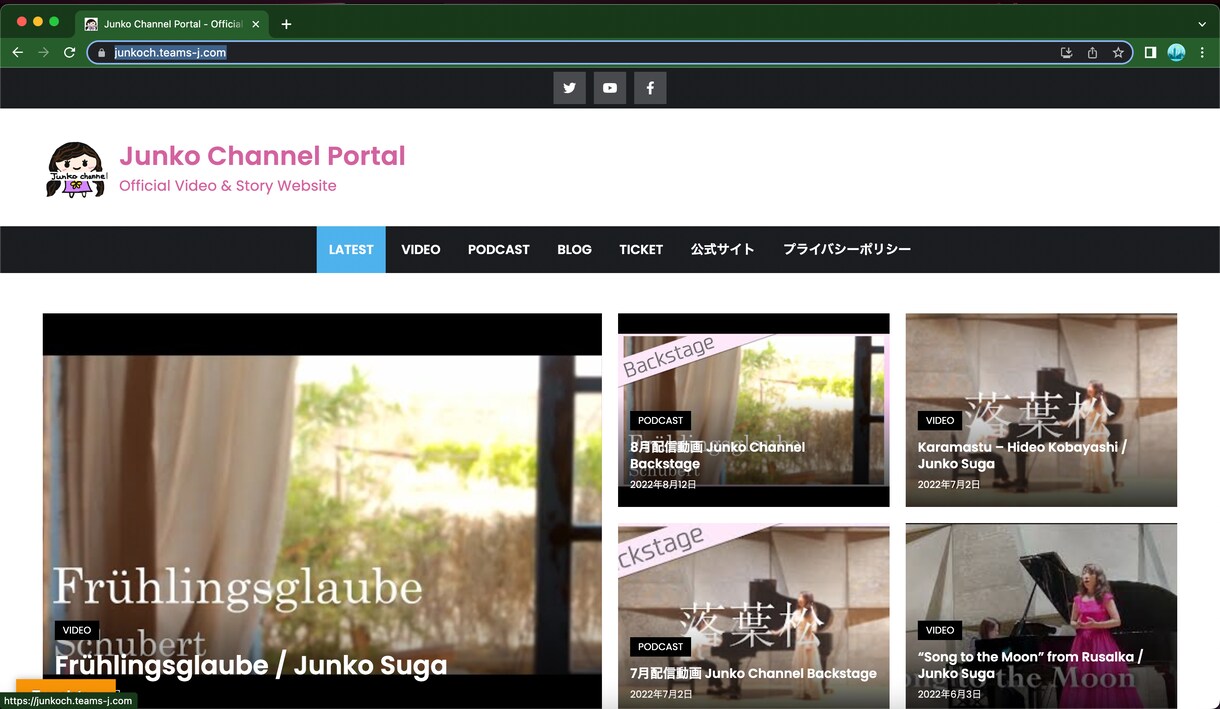Toggle the browser side panel icon
Viewport: 1220px width, 709px height.
tap(1150, 53)
